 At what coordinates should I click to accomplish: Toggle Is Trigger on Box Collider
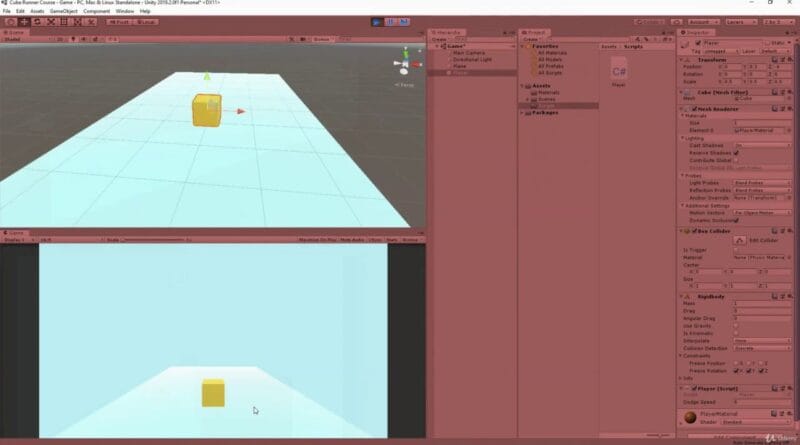[737, 251]
